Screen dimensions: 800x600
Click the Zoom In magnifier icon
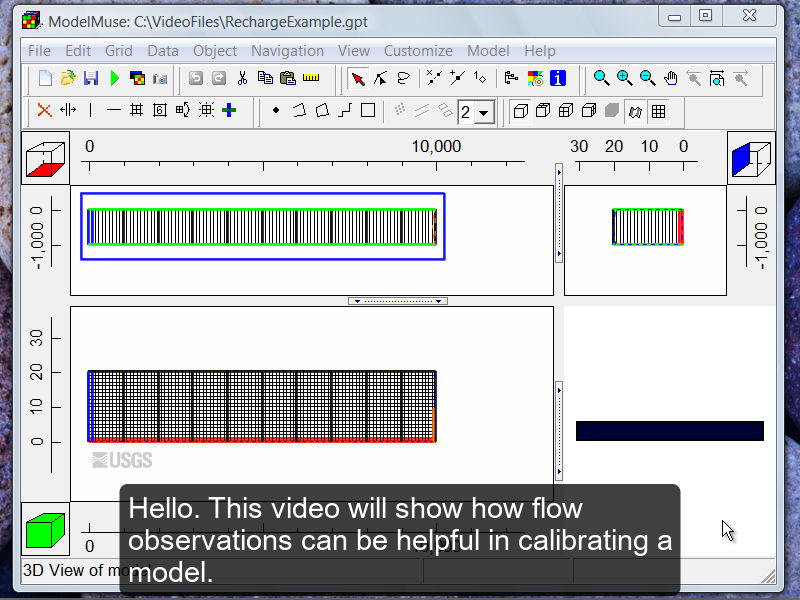[x=625, y=78]
